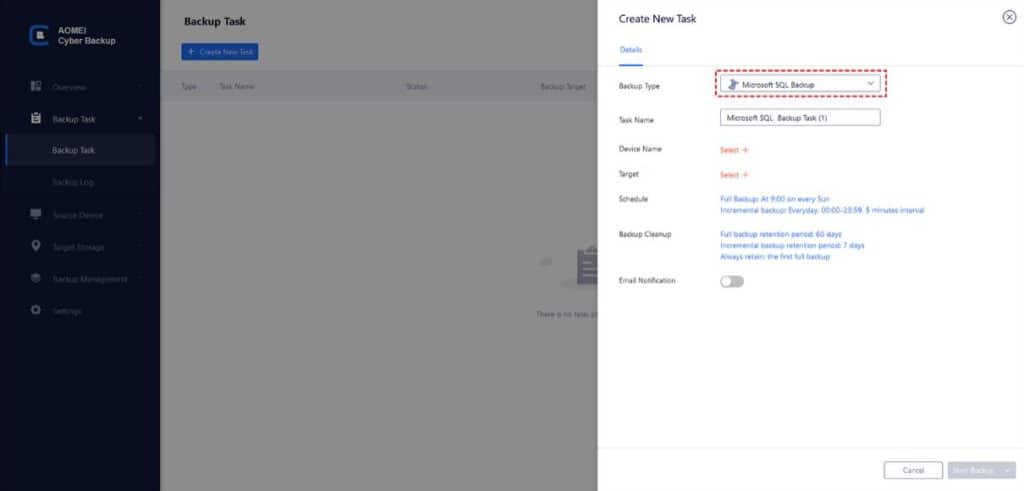Open the Overview sidebar icon
Image resolution: width=1024 pixels, height=491 pixels.
[36, 86]
